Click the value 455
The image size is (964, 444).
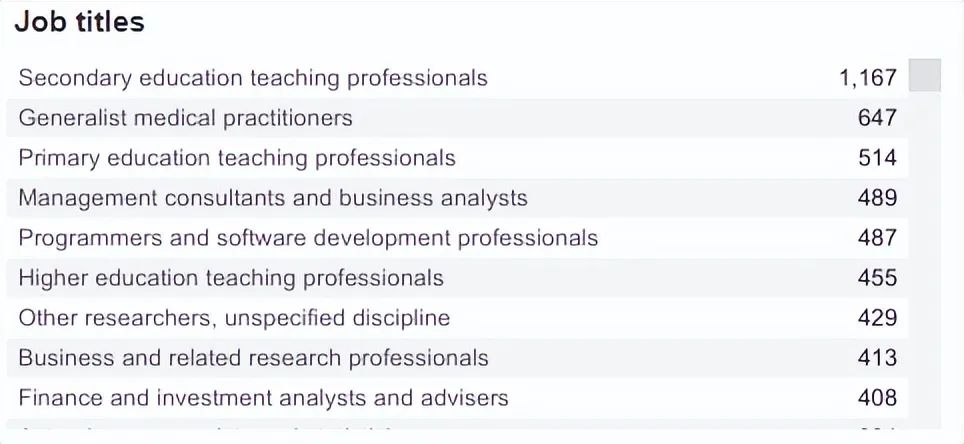coord(877,278)
